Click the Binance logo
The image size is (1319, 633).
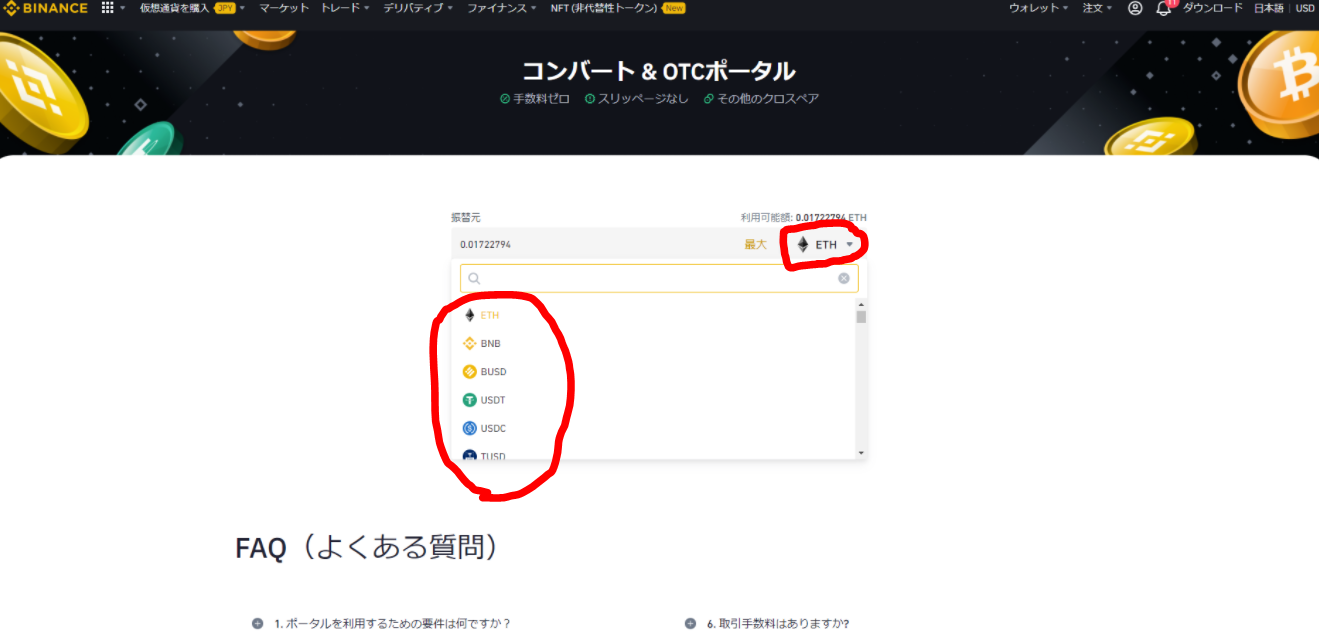coord(45,8)
